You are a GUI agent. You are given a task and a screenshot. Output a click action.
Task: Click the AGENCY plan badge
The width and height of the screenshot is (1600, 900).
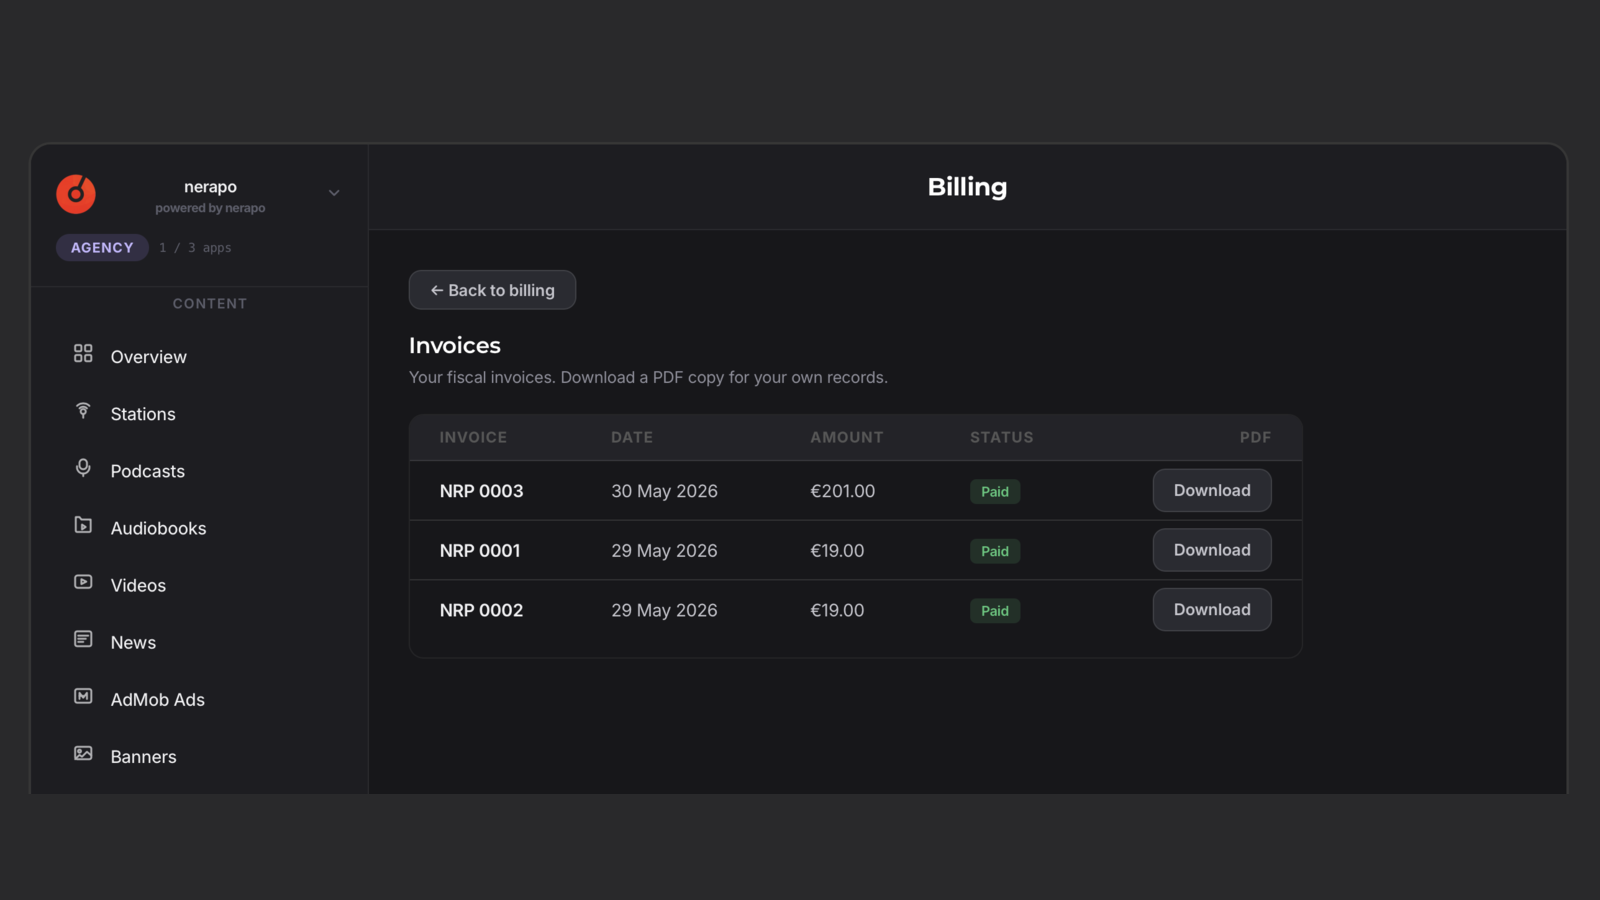[102, 248]
